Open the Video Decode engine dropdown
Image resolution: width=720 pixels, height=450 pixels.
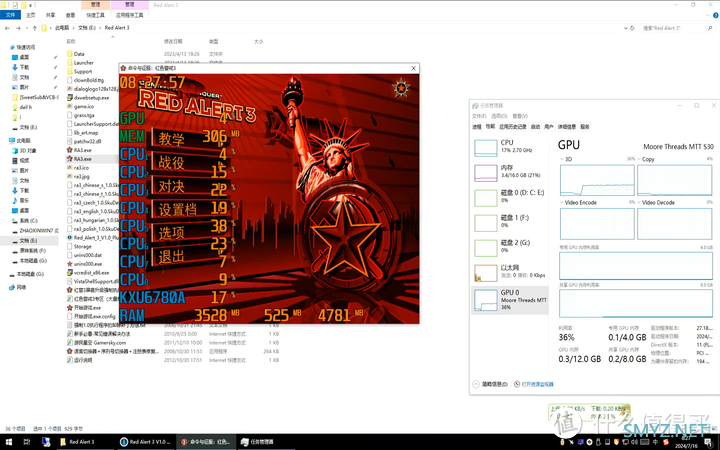tap(639, 202)
